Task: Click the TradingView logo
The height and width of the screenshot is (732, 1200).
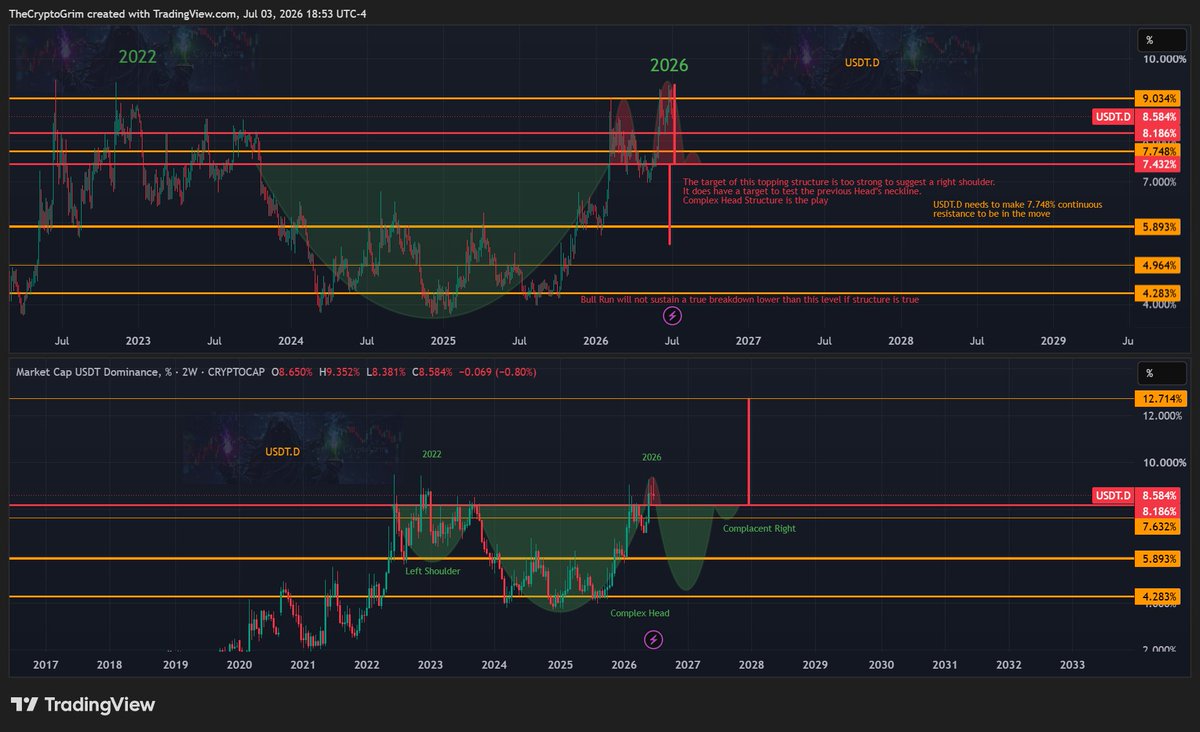Action: [83, 705]
